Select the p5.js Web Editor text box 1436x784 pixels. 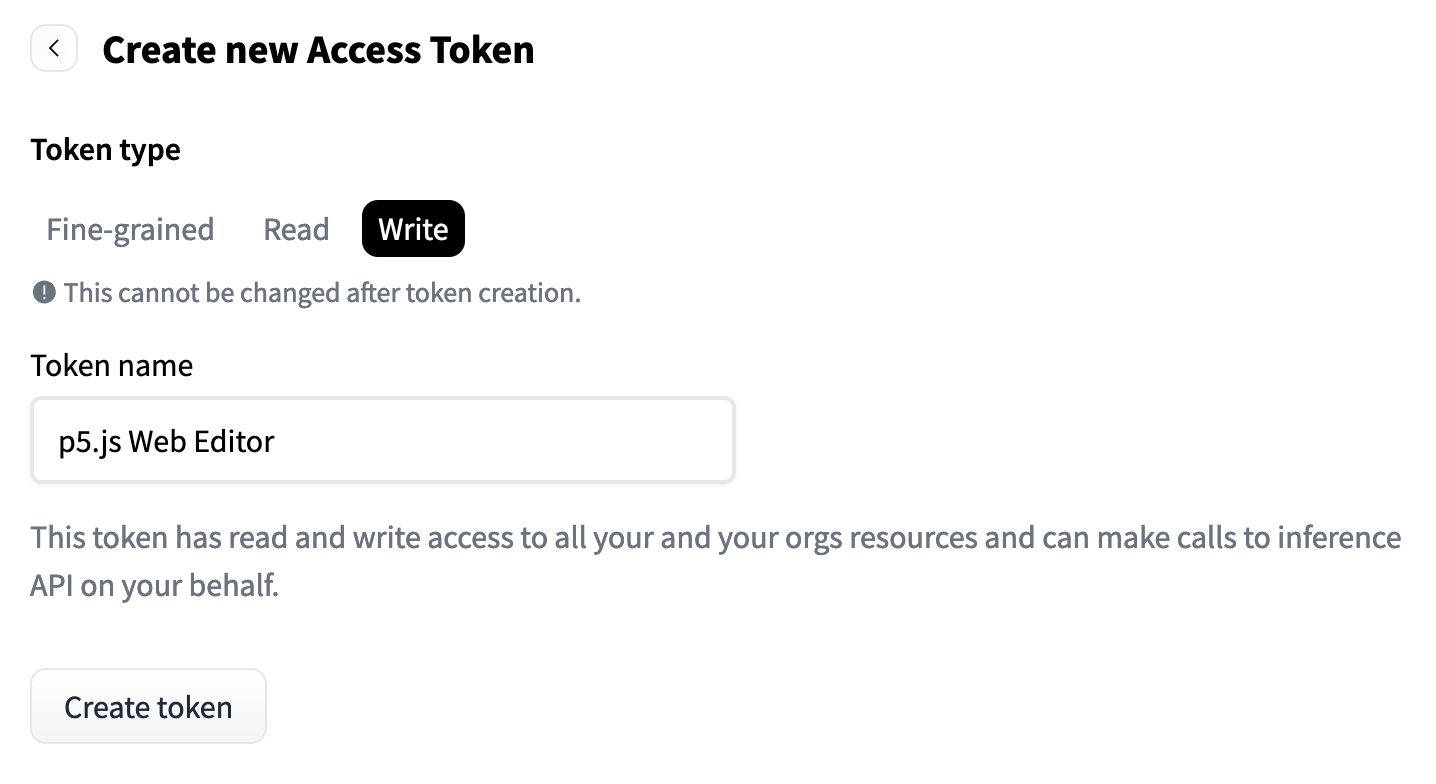[383, 440]
